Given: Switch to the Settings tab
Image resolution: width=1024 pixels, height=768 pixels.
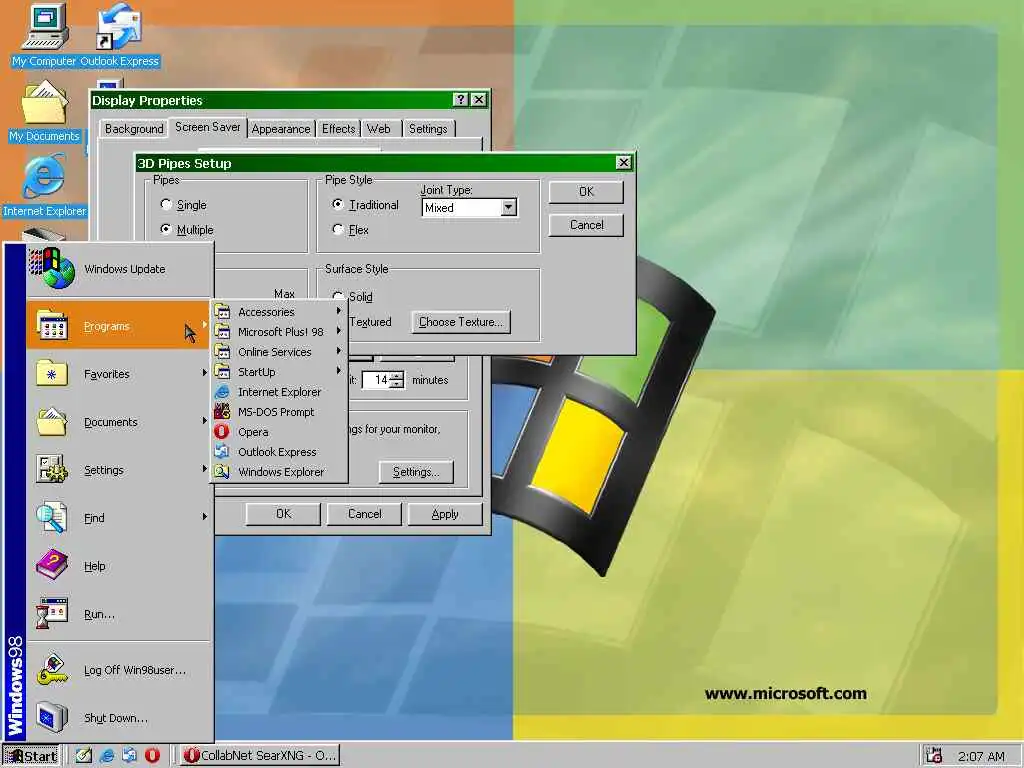Looking at the screenshot, I should 428,129.
